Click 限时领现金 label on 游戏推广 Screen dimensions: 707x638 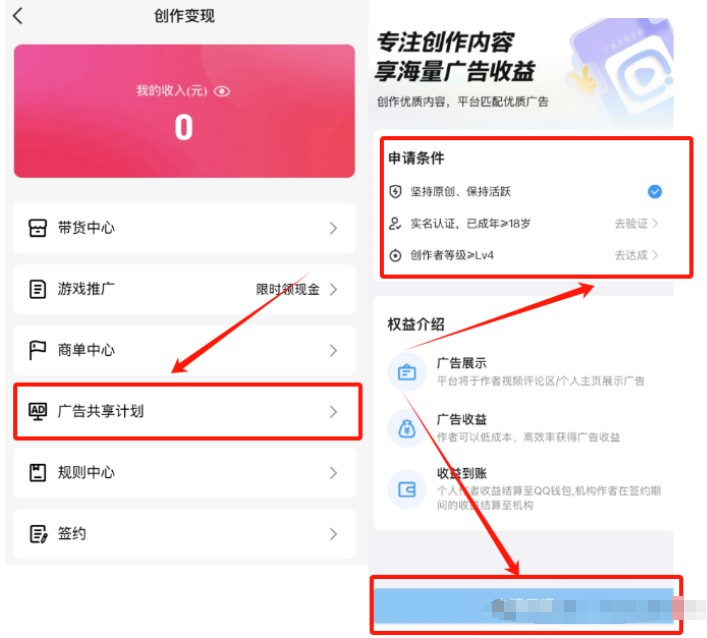tap(288, 289)
